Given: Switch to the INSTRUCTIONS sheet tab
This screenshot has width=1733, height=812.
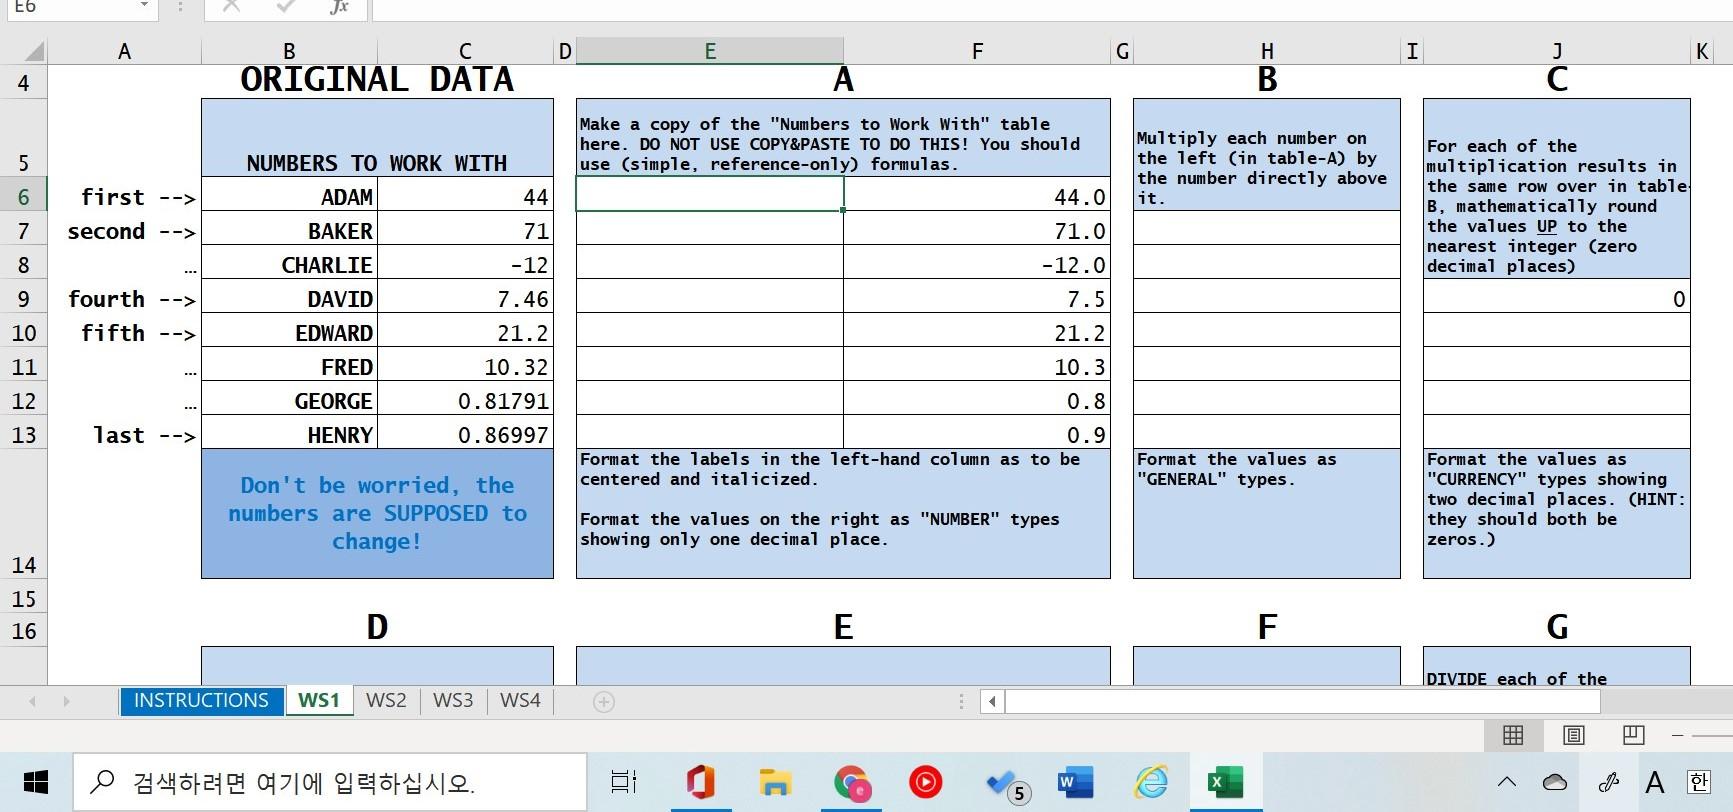Looking at the screenshot, I should coord(201,700).
